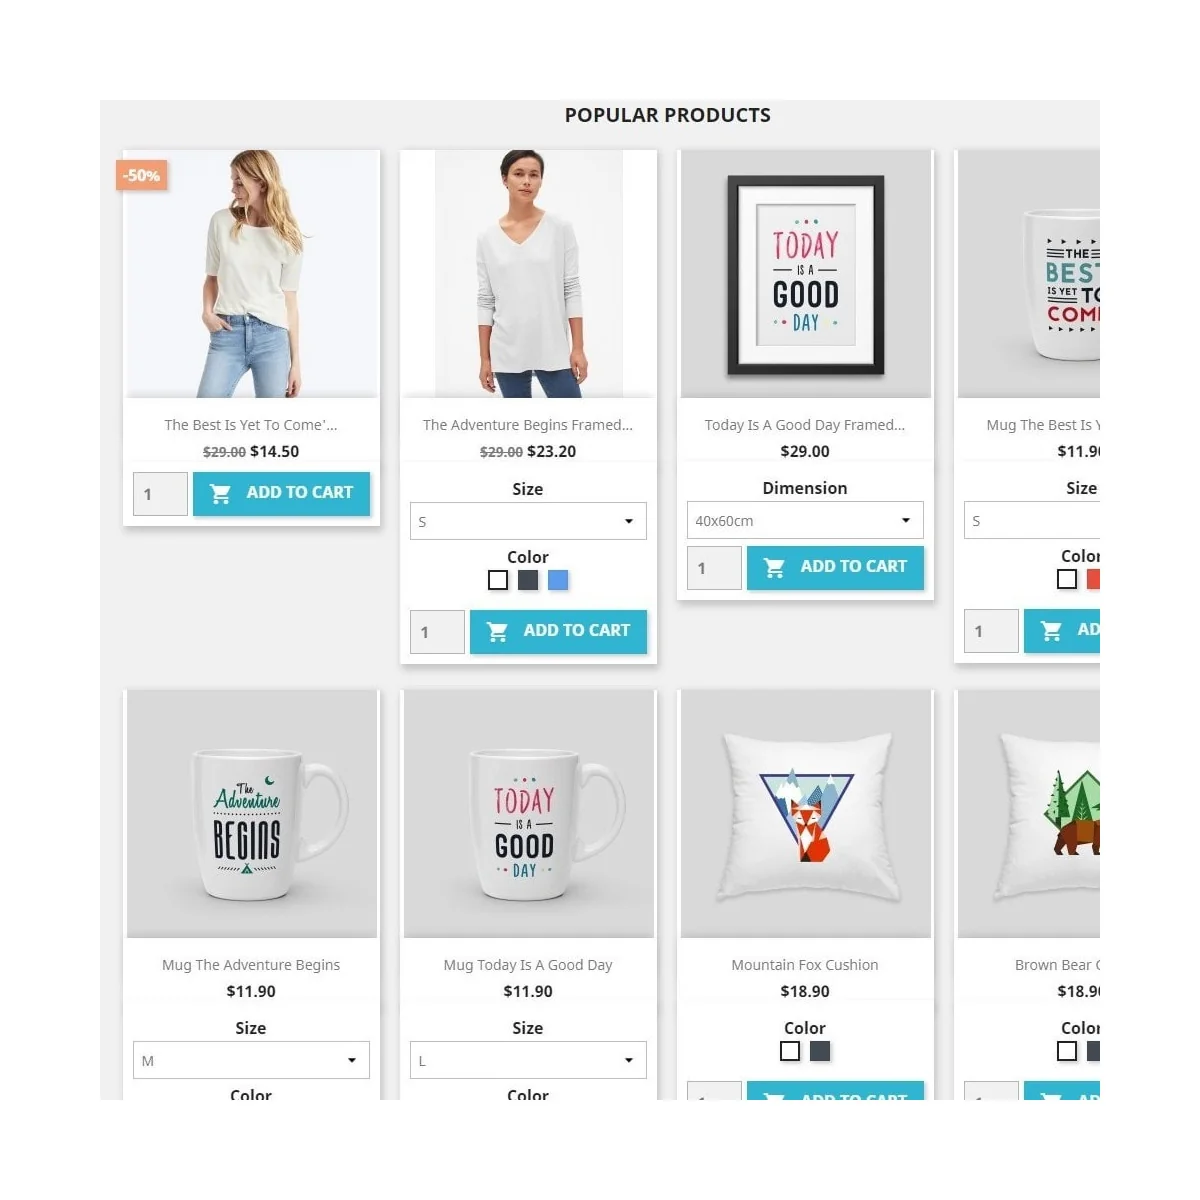This screenshot has width=1200, height=1200.
Task: Select dark gray swatch for Adventure Begins Framed
Action: click(528, 580)
